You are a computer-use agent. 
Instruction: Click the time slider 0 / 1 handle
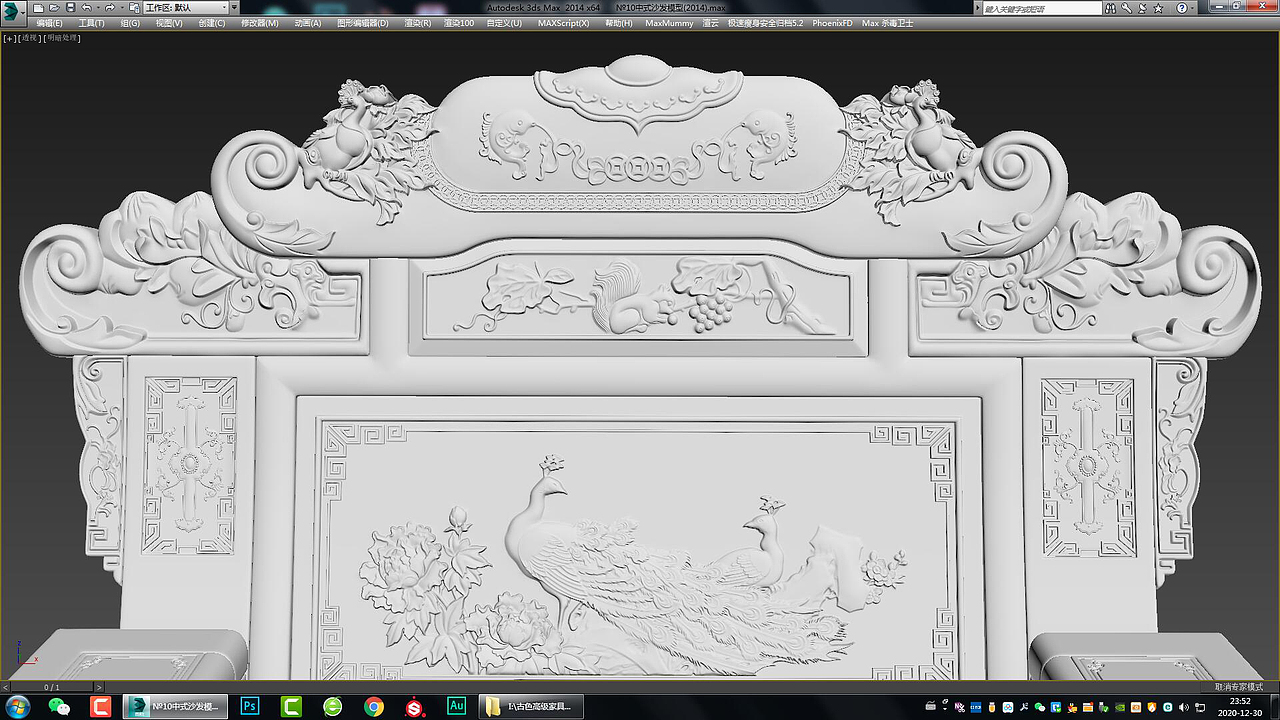pos(52,687)
